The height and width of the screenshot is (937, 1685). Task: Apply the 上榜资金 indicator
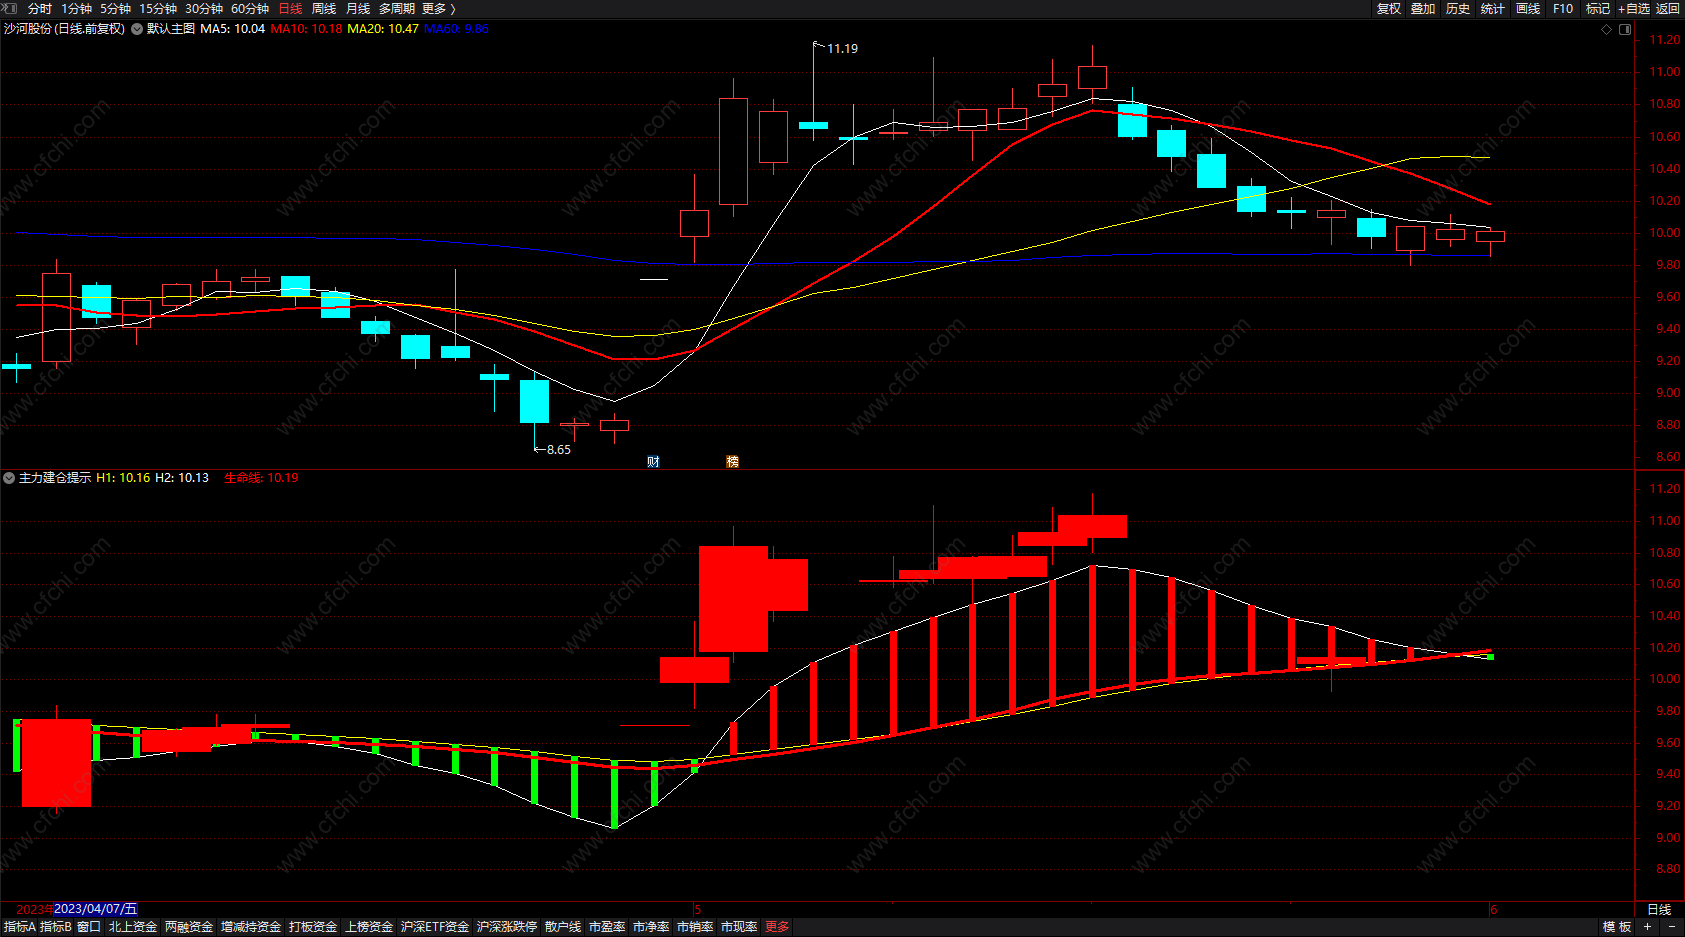(x=369, y=927)
